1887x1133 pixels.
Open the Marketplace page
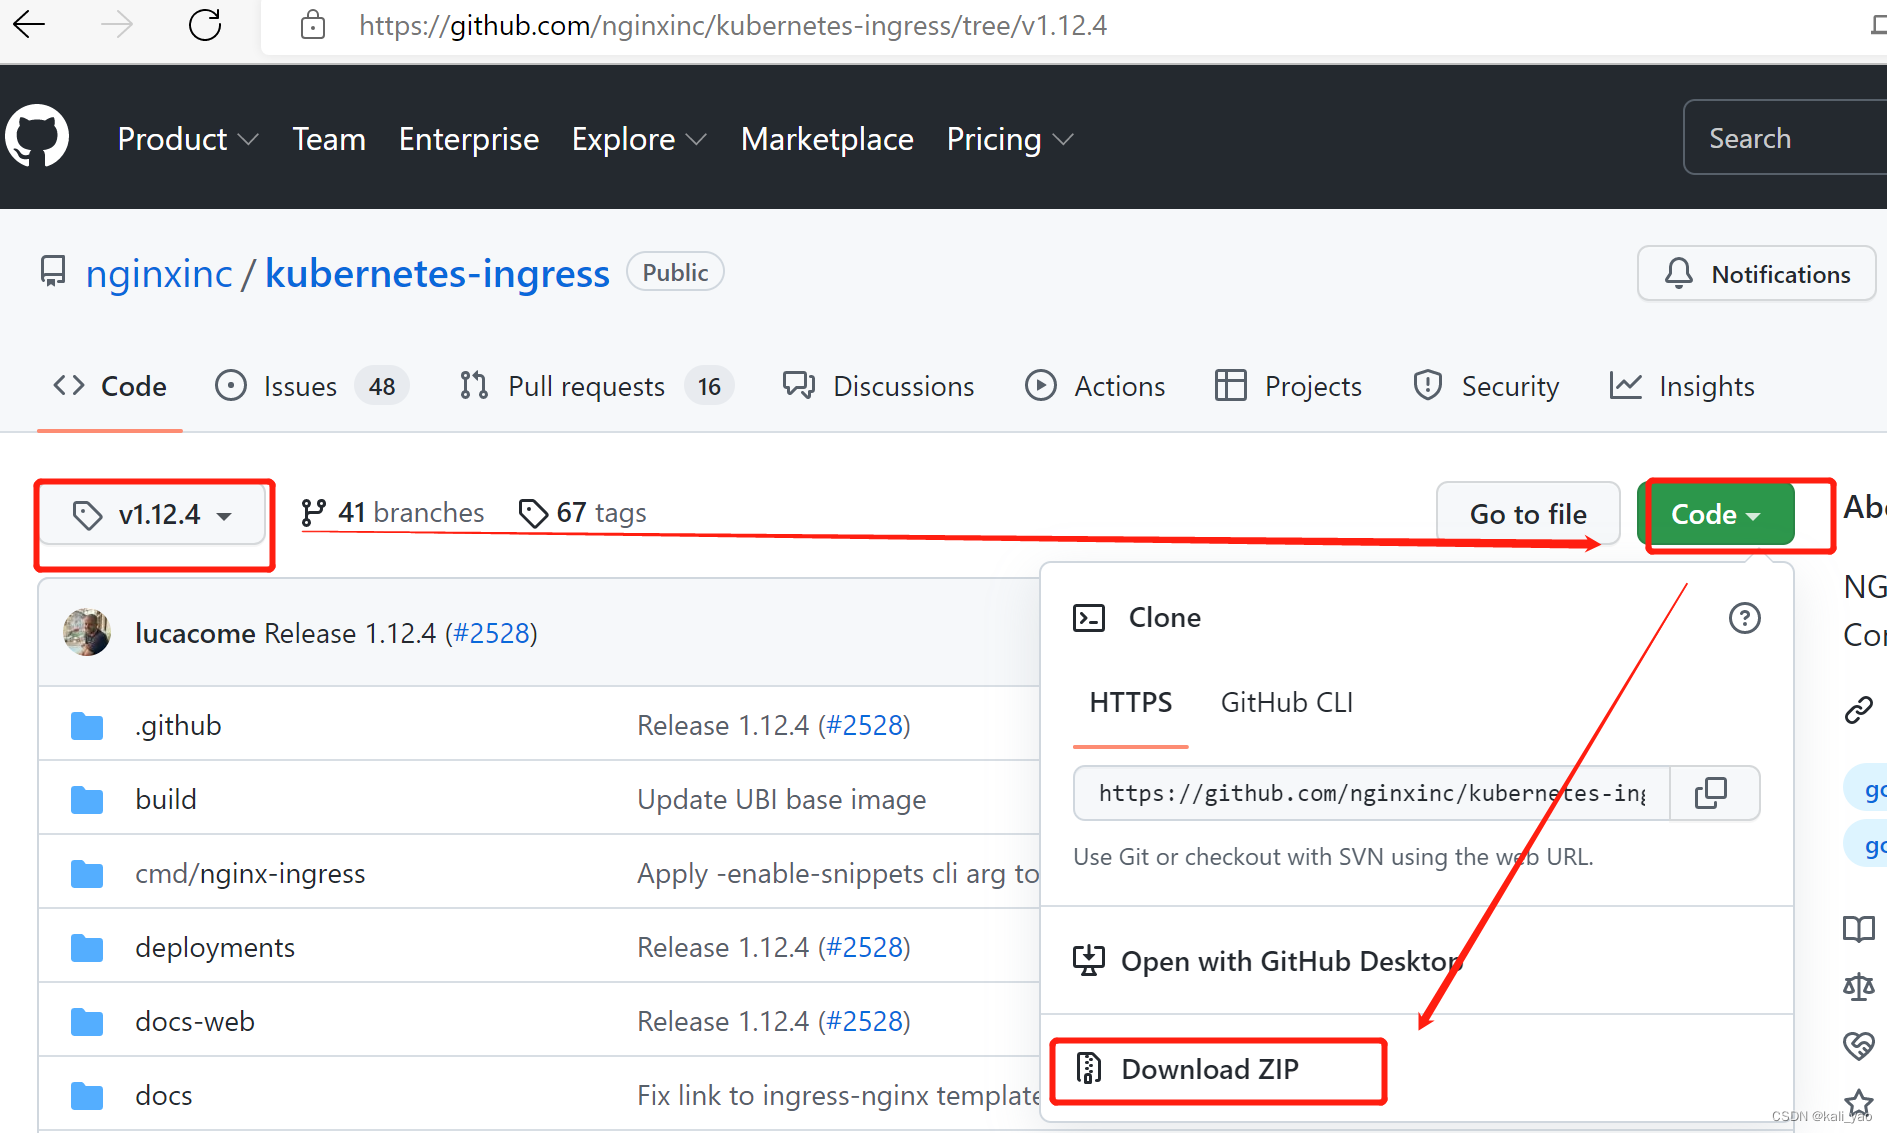click(x=827, y=139)
